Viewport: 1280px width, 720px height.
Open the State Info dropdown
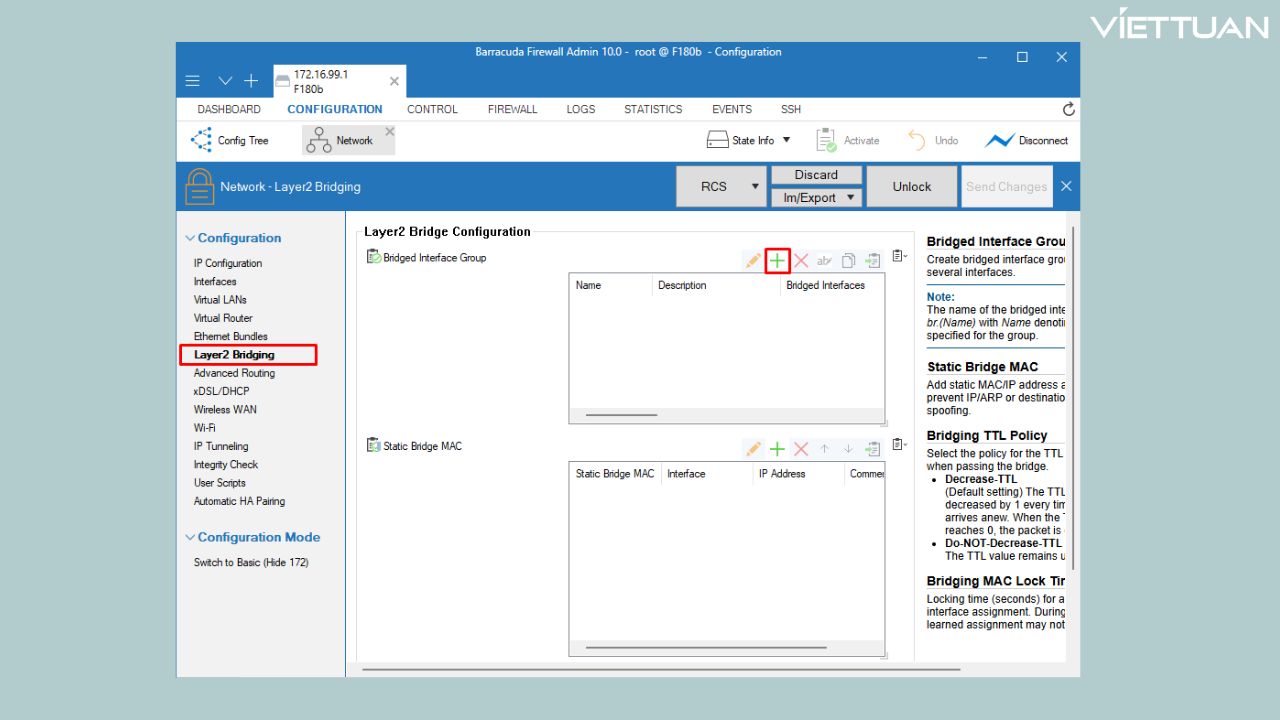(x=786, y=141)
